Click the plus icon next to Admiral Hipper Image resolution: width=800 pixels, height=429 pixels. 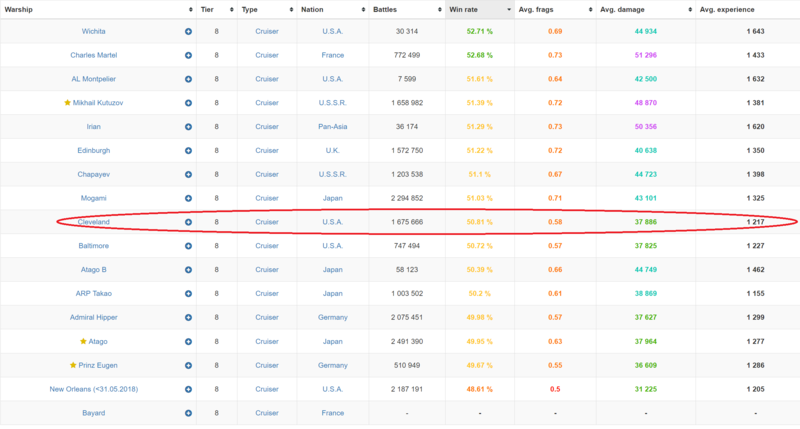coord(188,317)
